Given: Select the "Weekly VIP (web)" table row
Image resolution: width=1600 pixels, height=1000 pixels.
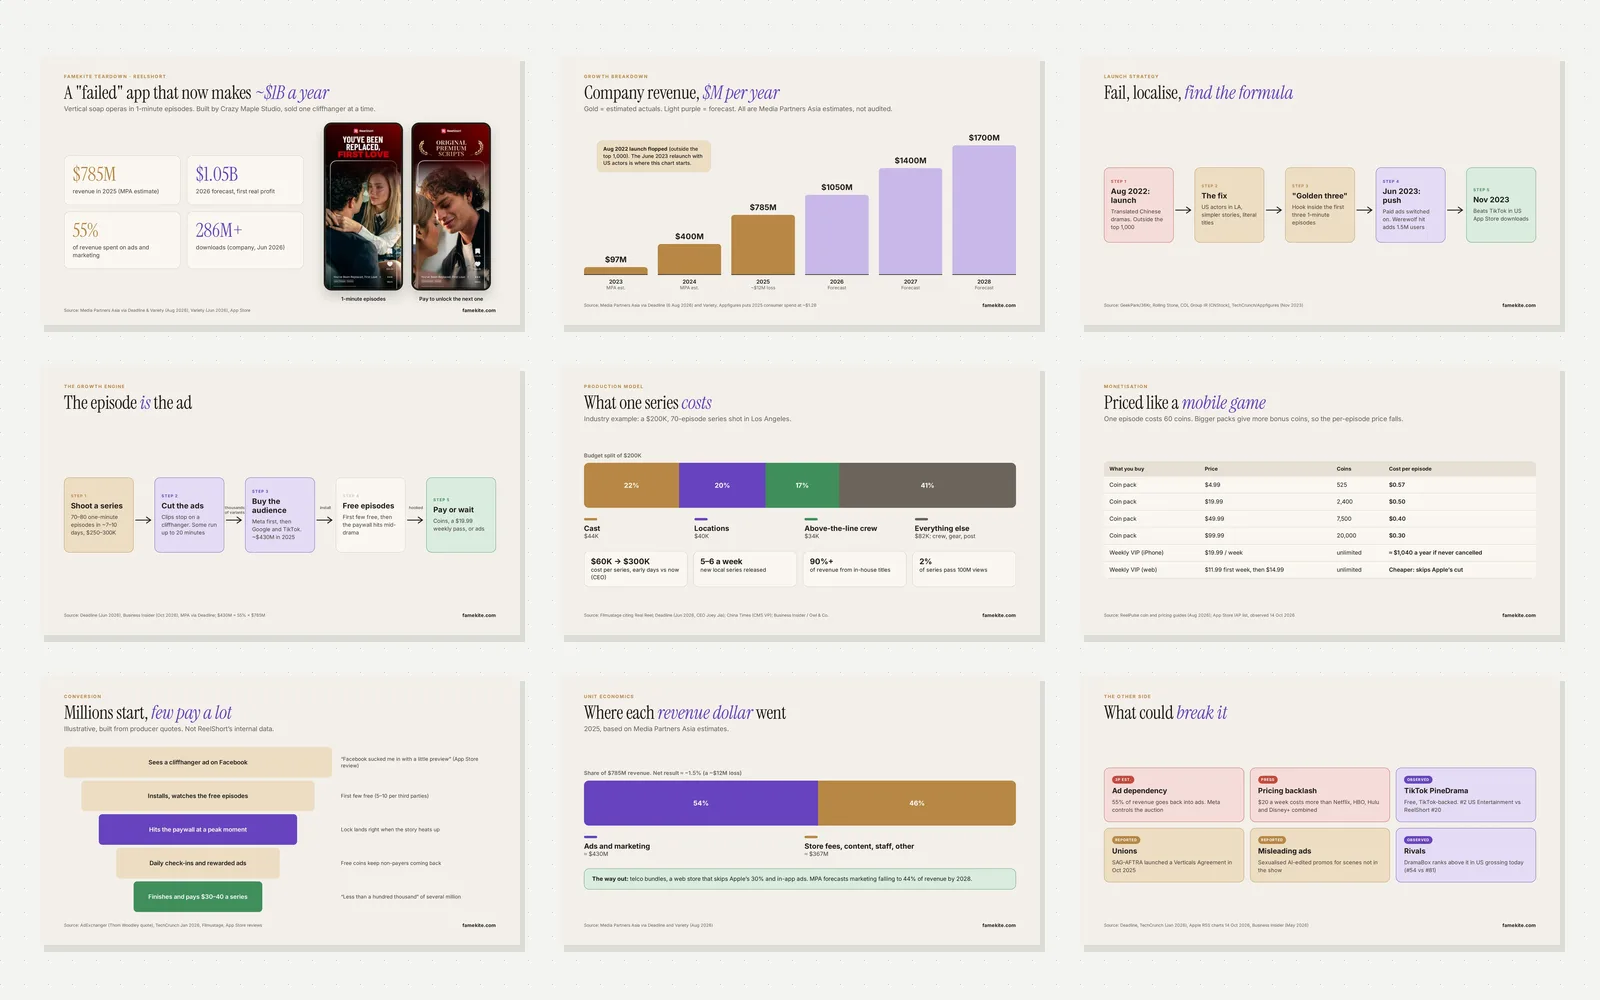Looking at the screenshot, I should click(x=1320, y=569).
